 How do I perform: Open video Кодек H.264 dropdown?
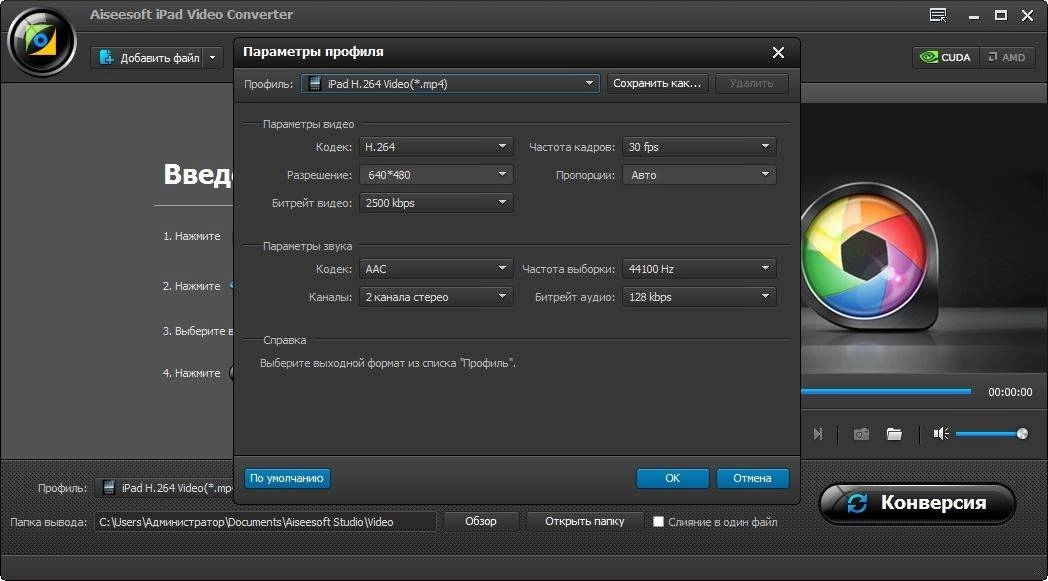click(436, 146)
